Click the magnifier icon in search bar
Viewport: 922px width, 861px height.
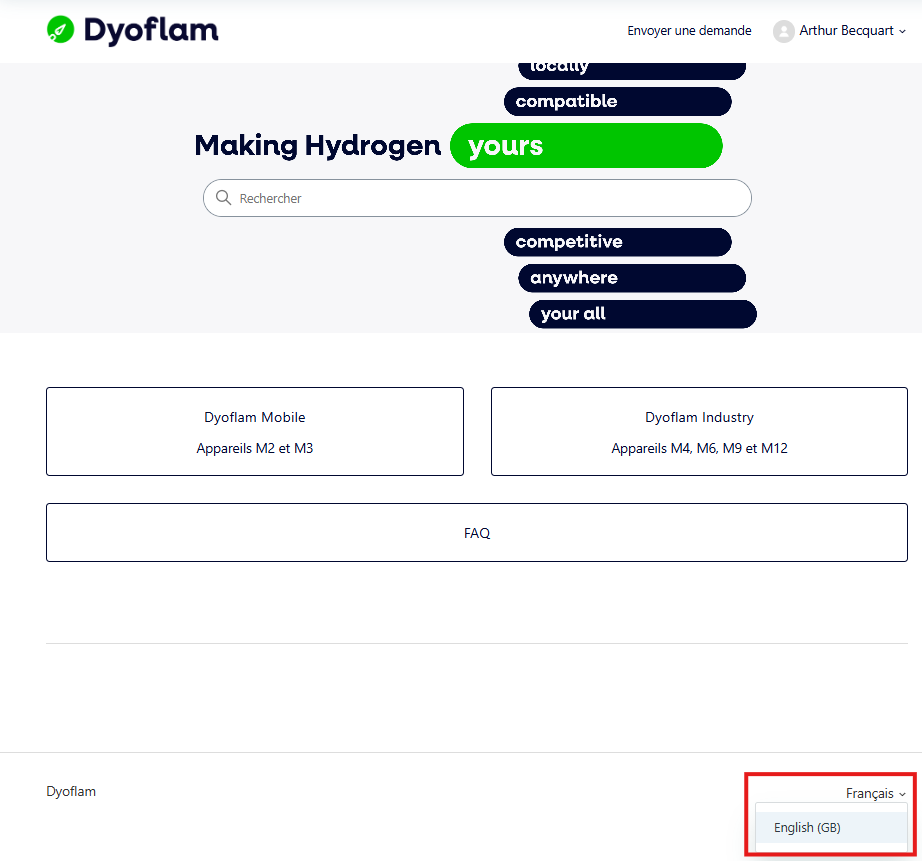tap(223, 198)
